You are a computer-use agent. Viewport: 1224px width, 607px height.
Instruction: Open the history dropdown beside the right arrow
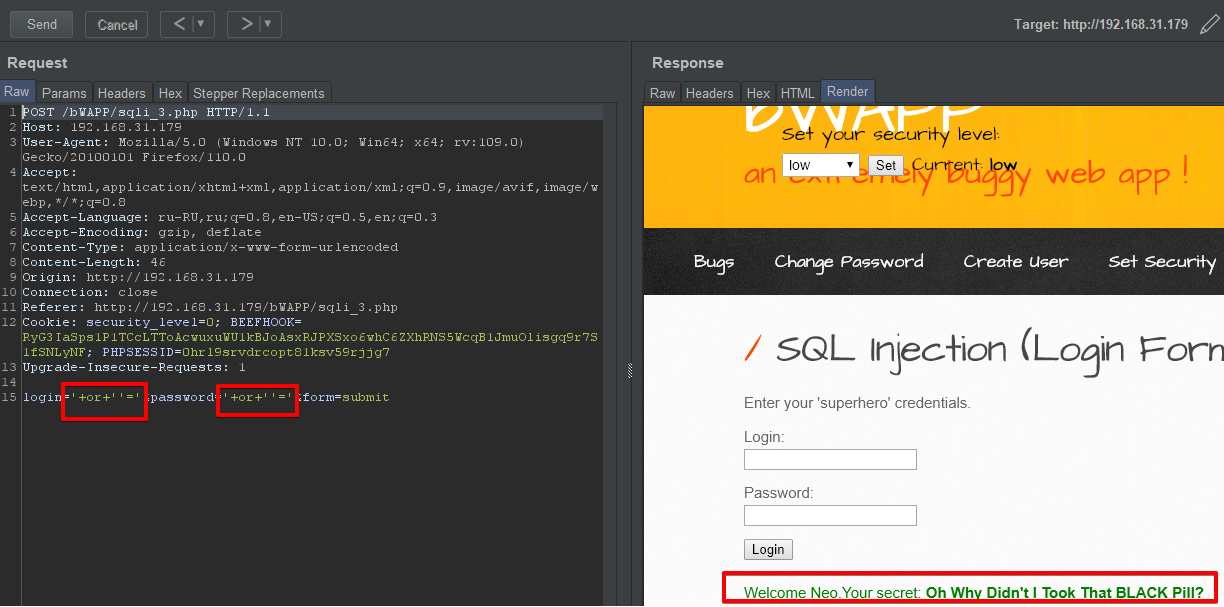point(269,24)
